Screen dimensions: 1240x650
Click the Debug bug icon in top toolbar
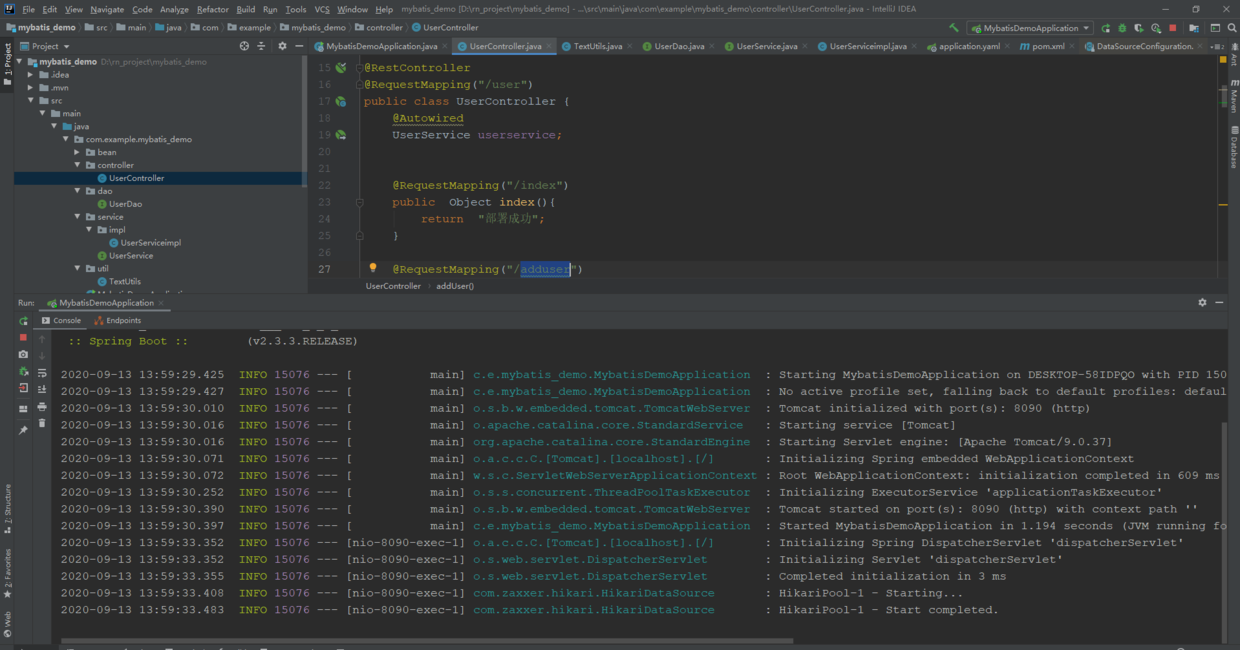coord(1122,28)
